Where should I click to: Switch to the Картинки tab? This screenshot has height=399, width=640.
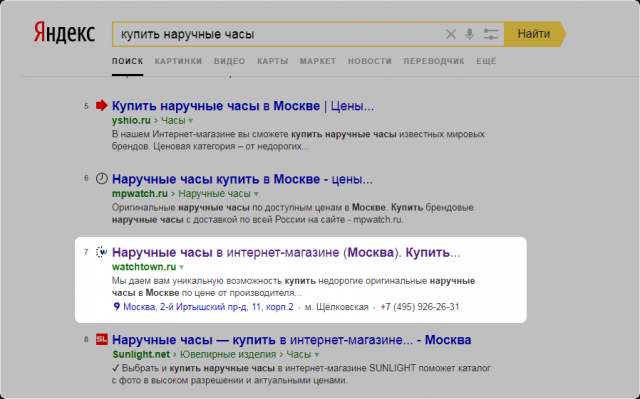(178, 61)
